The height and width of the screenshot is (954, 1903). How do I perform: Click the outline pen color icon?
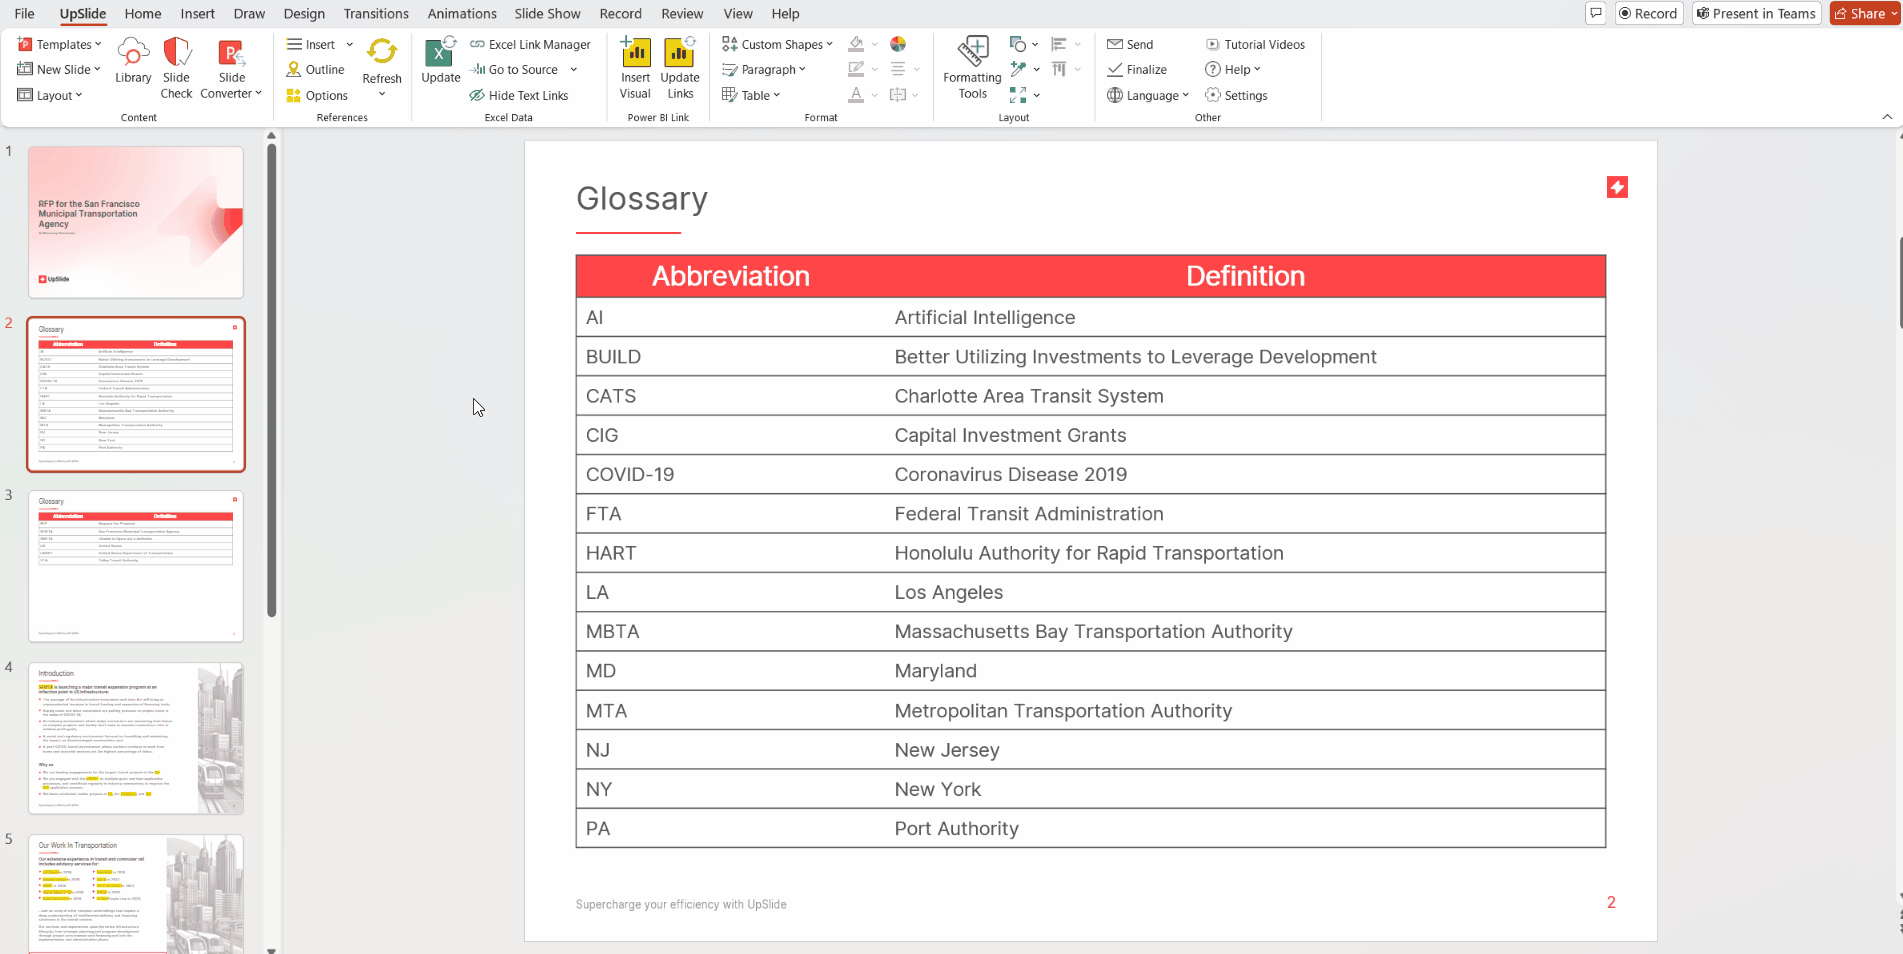click(x=856, y=69)
